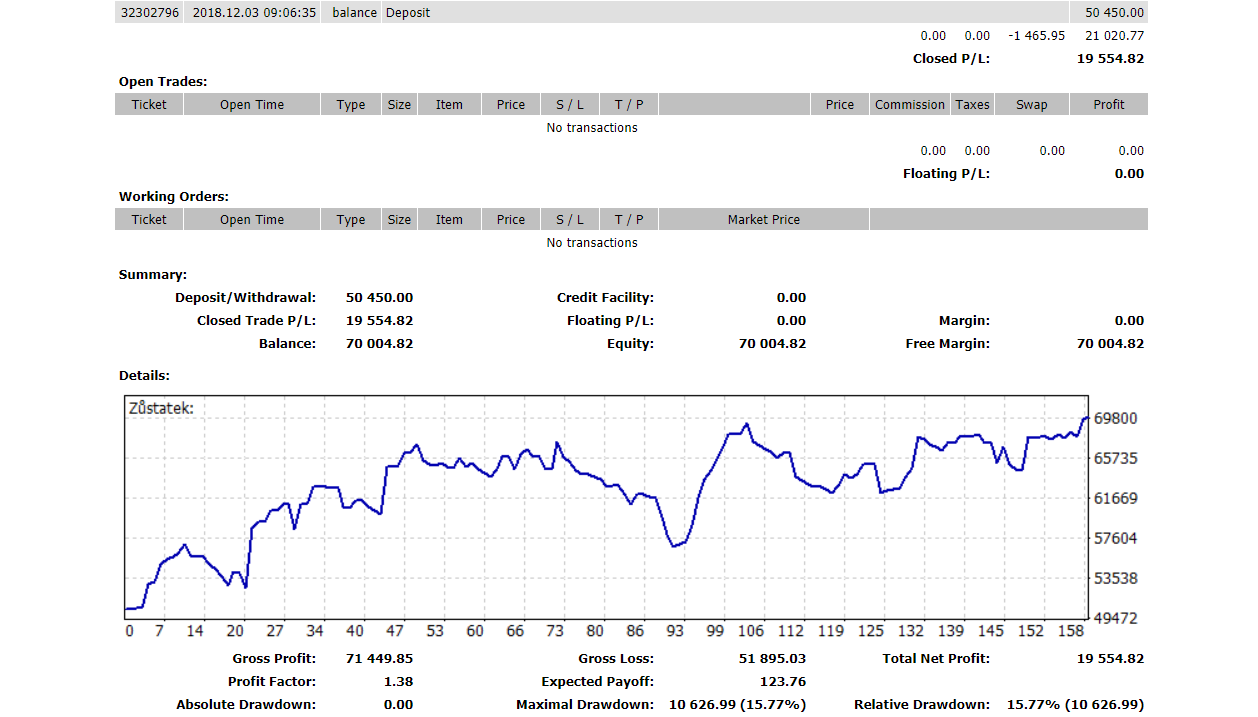This screenshot has width=1258, height=717.
Task: Click the 'Closed P/L:' label
Action: 951,58
